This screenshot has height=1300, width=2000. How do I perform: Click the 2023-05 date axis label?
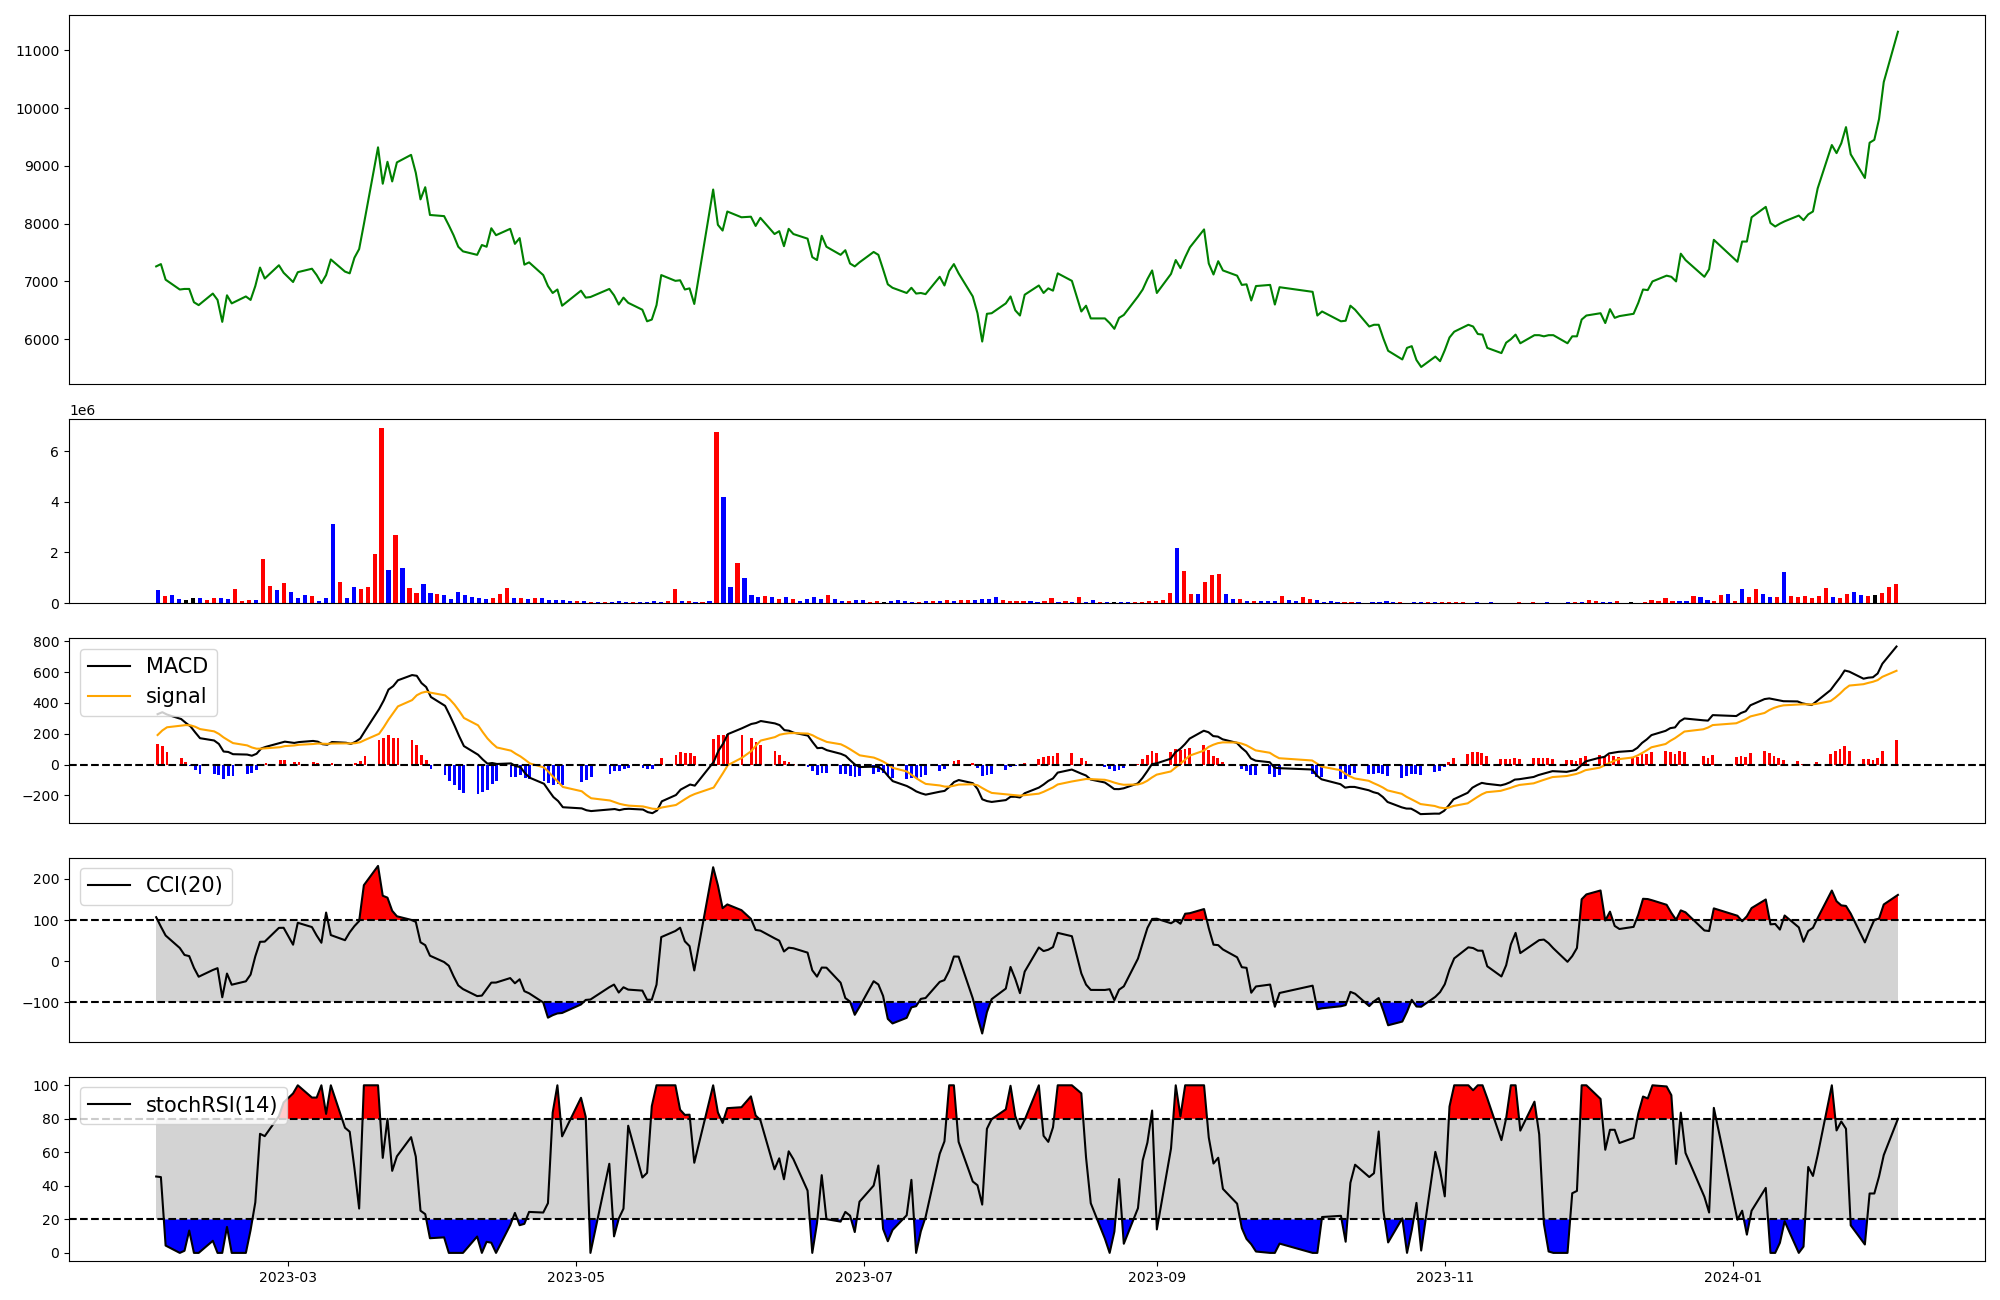[576, 1277]
